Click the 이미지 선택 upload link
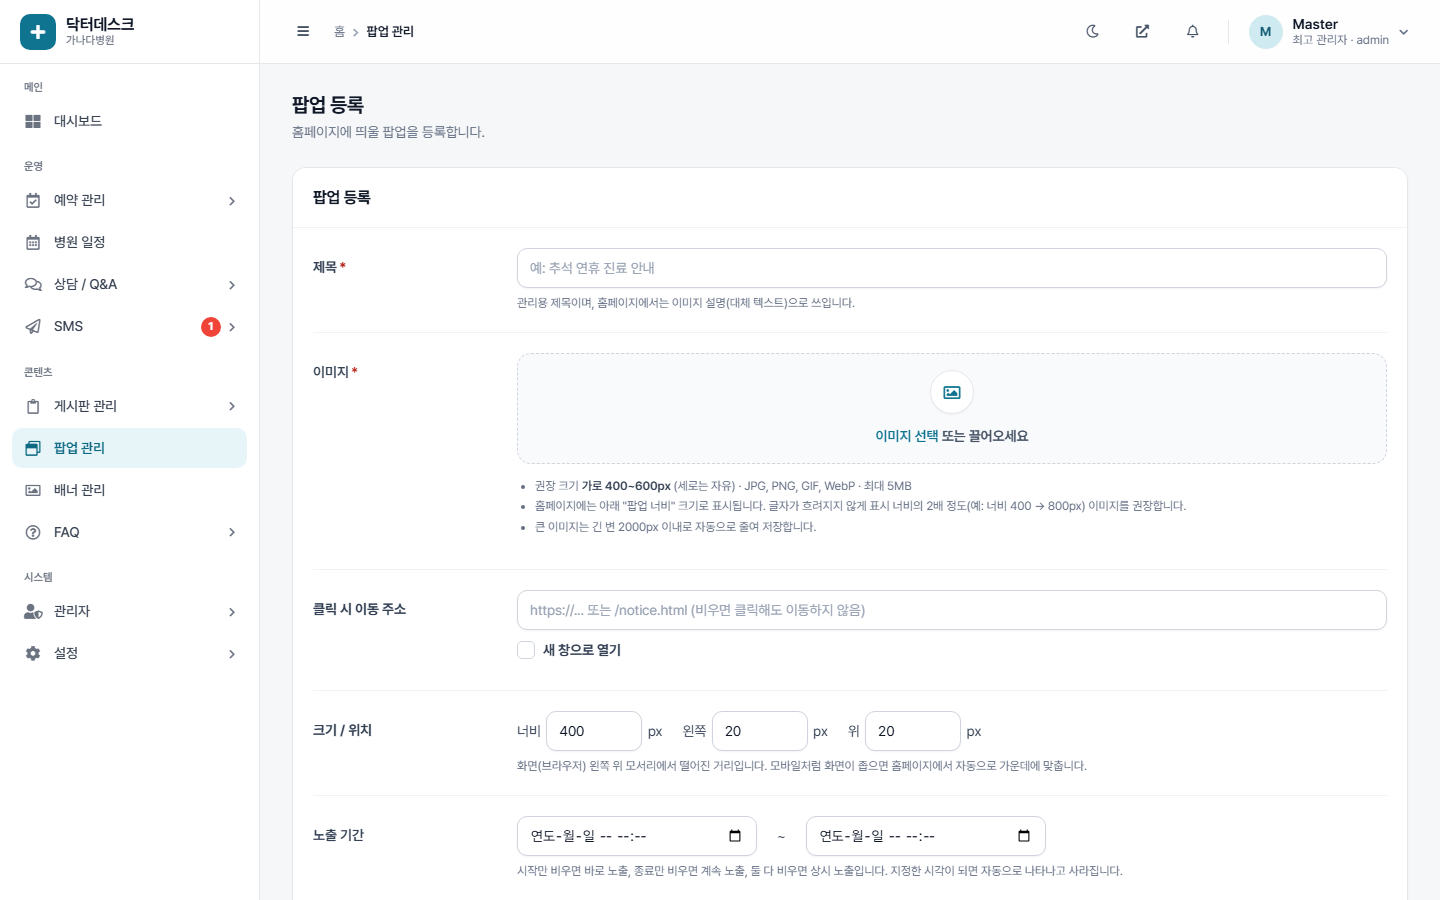The height and width of the screenshot is (900, 1440). pos(907,436)
